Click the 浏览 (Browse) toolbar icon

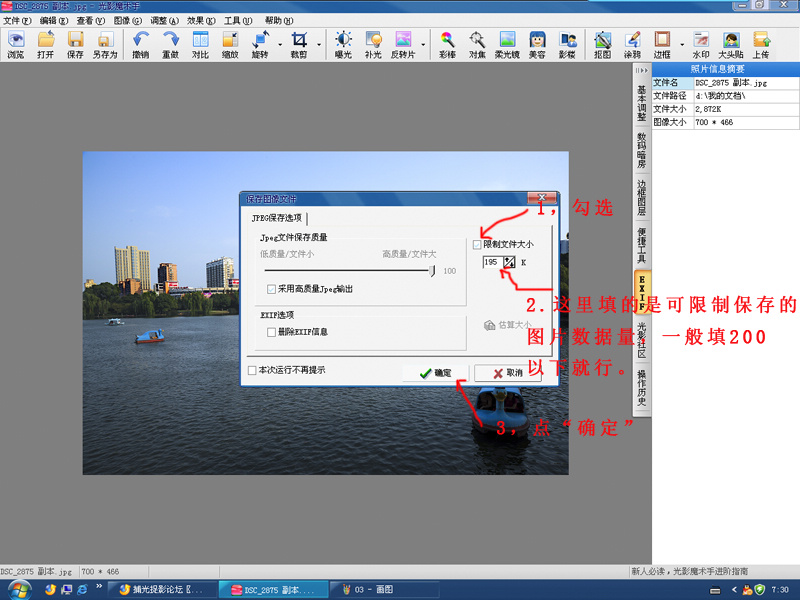pos(16,44)
